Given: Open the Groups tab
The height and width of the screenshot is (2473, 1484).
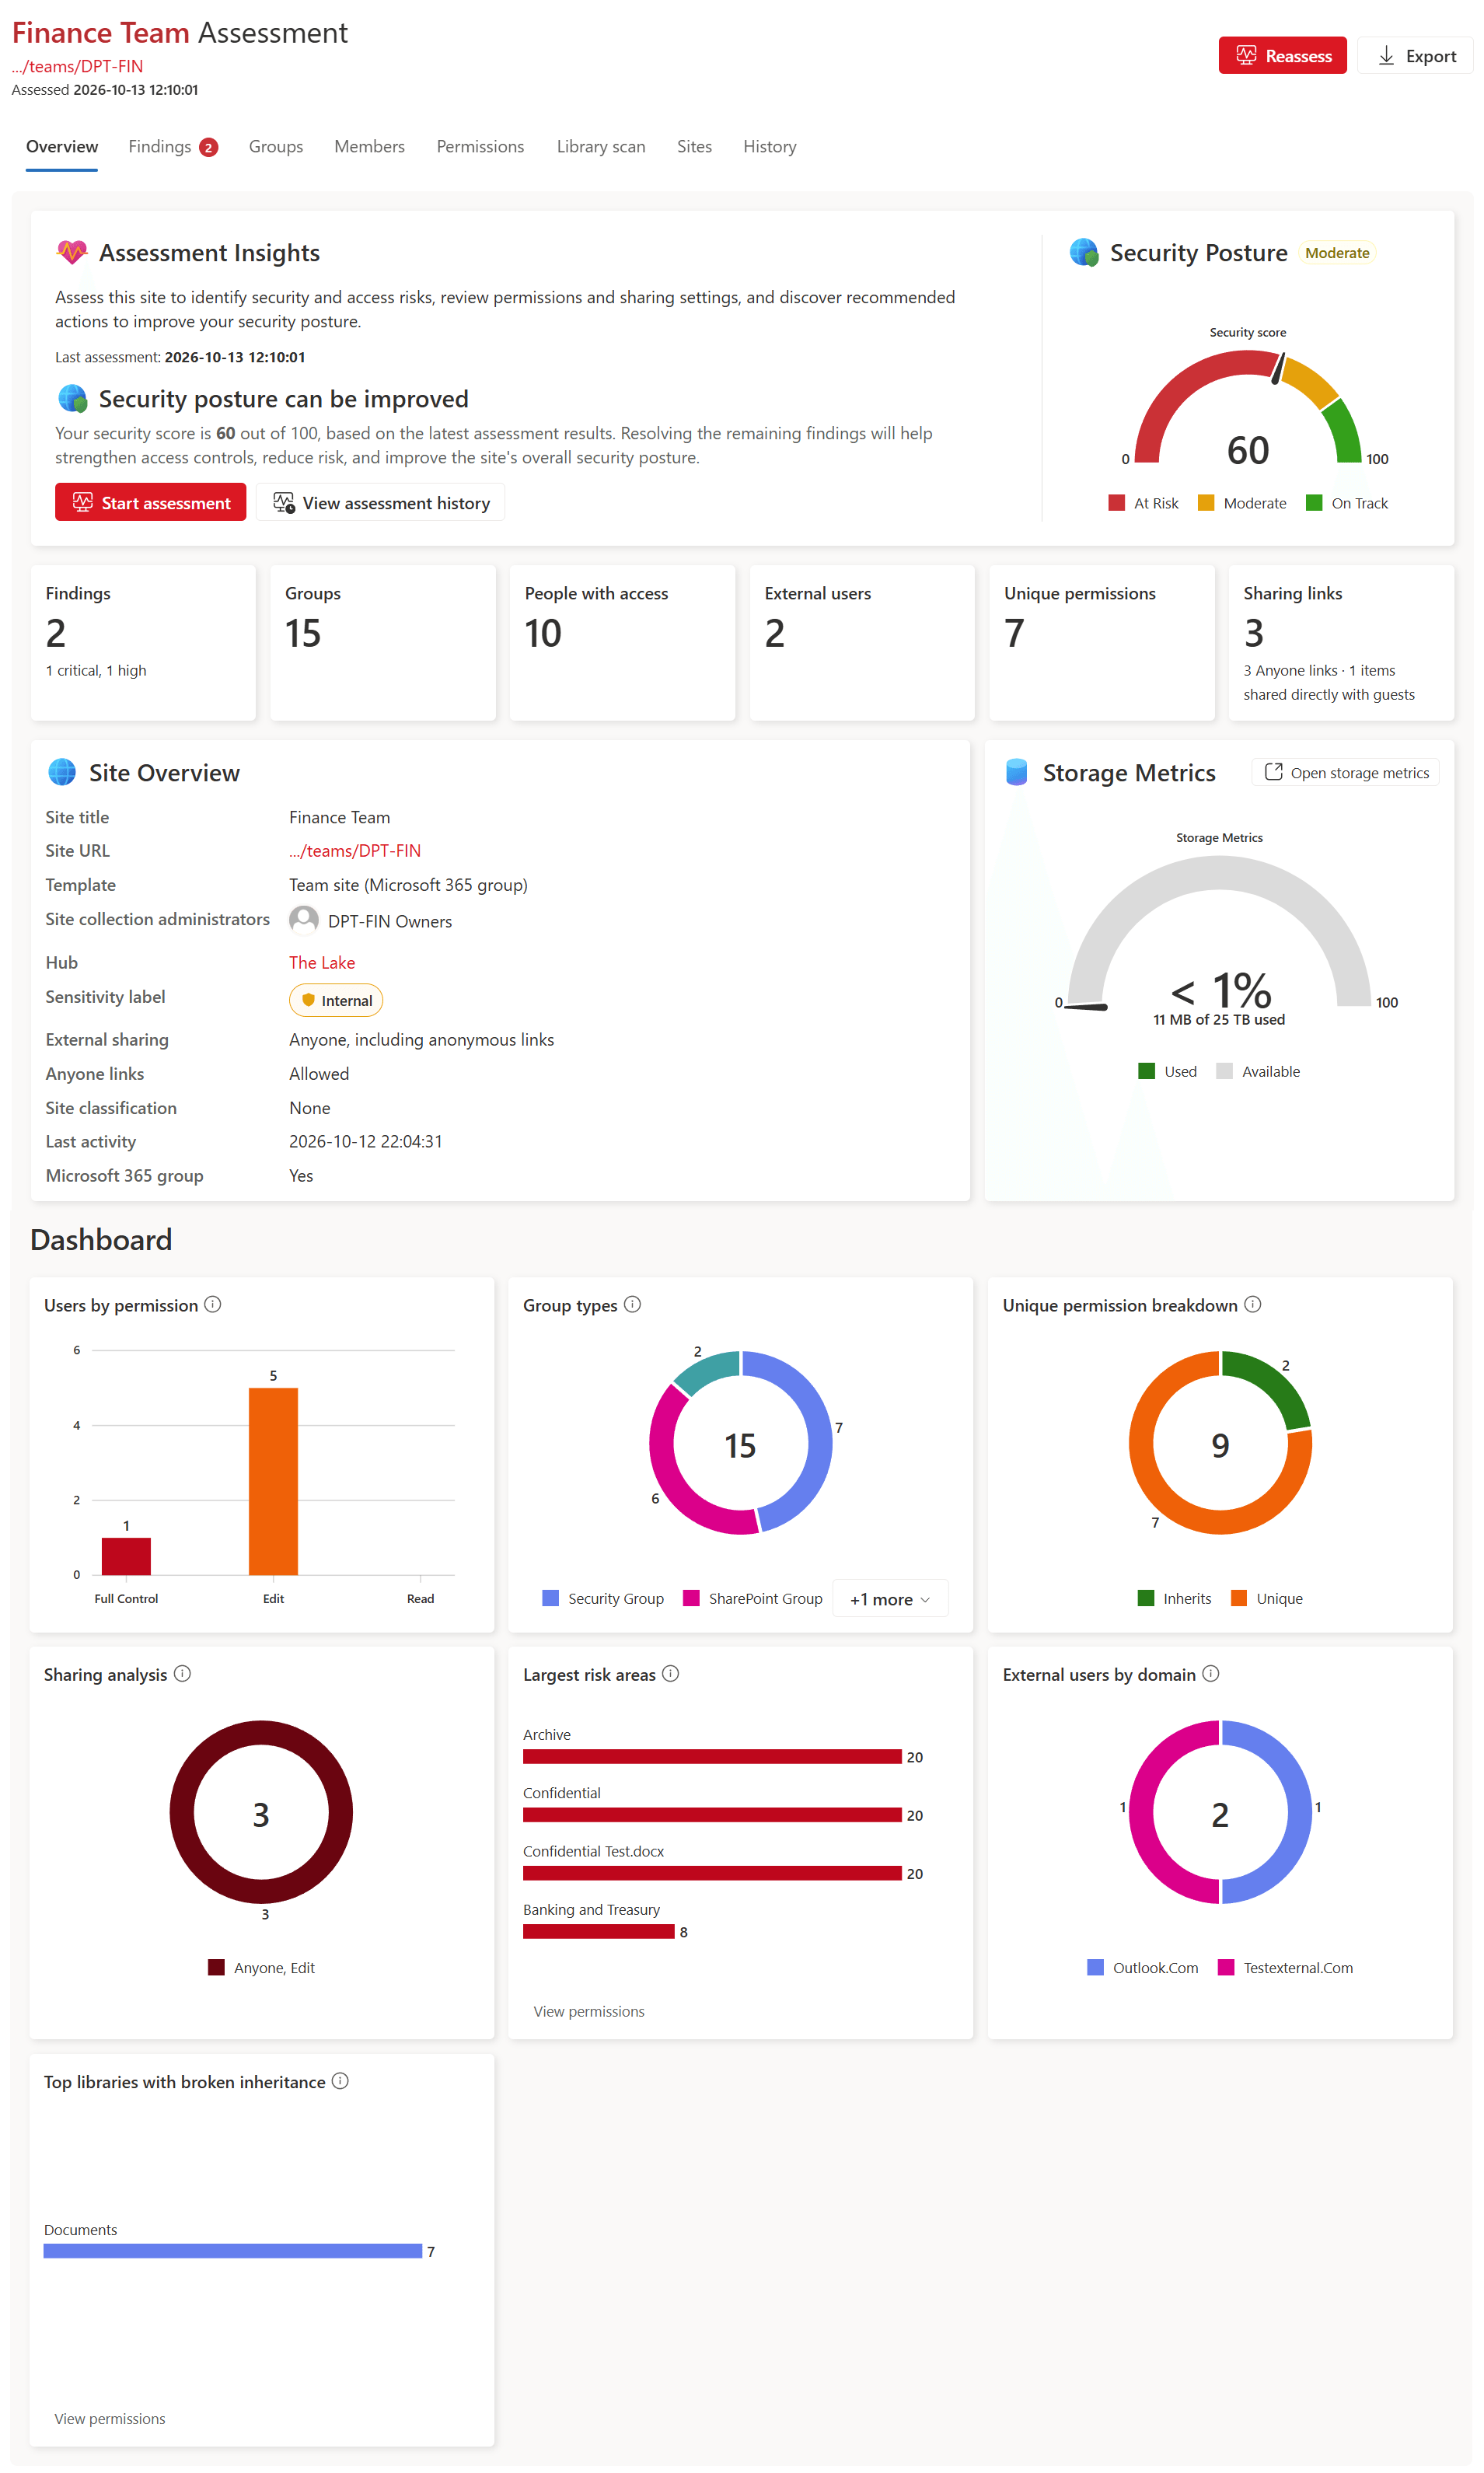Looking at the screenshot, I should 276,147.
